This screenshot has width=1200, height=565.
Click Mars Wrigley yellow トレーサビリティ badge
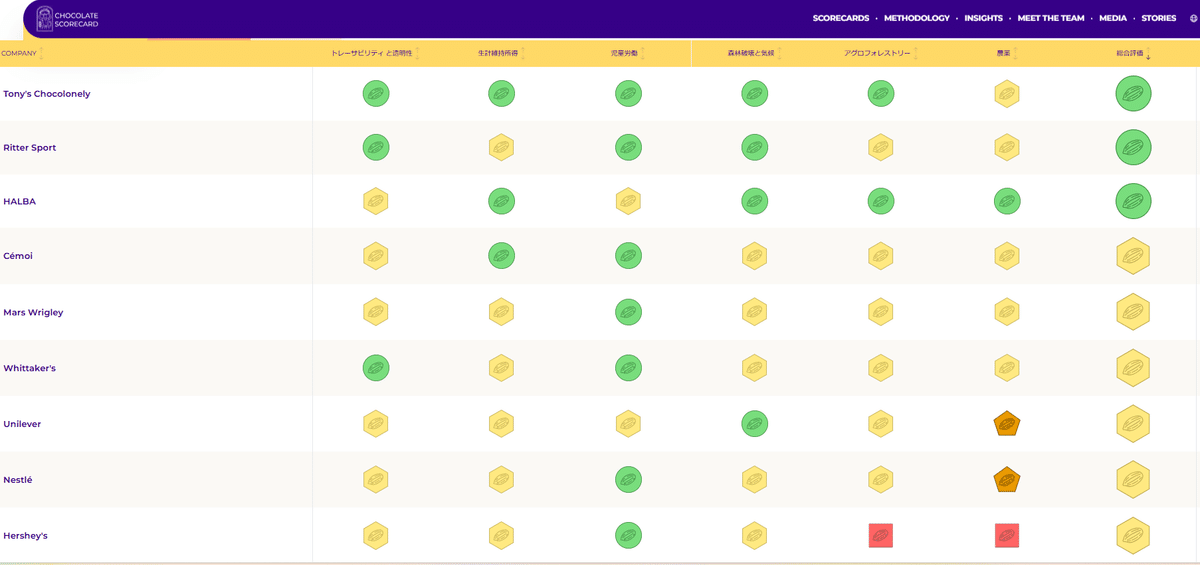pos(376,312)
